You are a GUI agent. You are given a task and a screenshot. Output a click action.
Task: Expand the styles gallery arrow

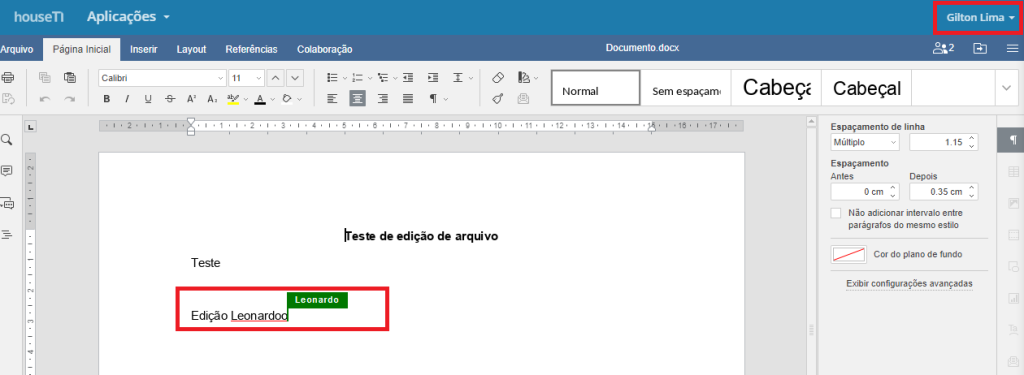coord(1006,88)
